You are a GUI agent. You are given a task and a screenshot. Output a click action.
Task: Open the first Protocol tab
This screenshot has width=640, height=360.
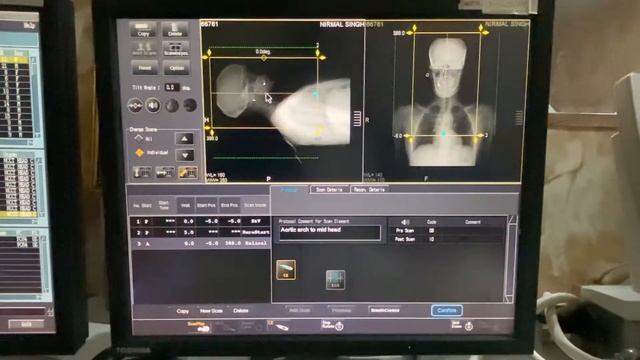289,189
